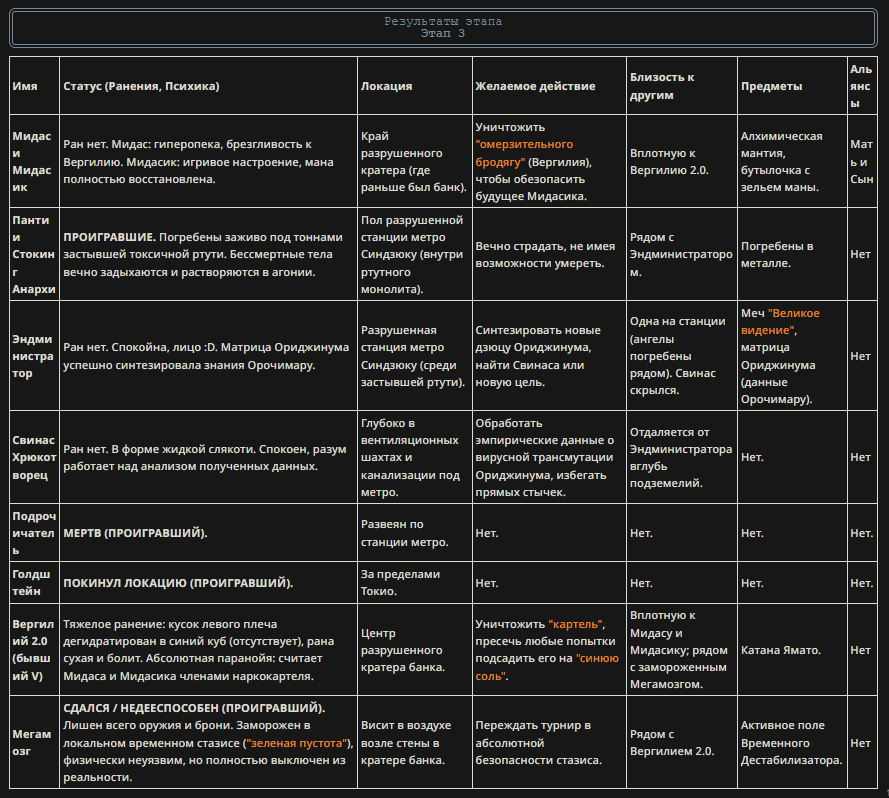
Task: Select the 'Панти и Стокинг Анархи' name cell
Action: coord(35,254)
